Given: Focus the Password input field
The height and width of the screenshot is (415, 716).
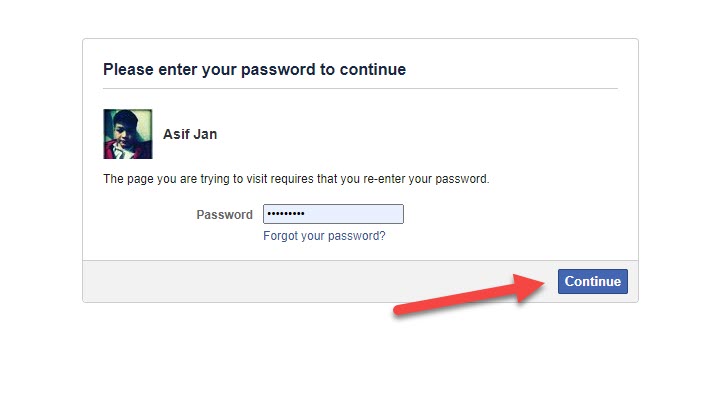Looking at the screenshot, I should (333, 214).
